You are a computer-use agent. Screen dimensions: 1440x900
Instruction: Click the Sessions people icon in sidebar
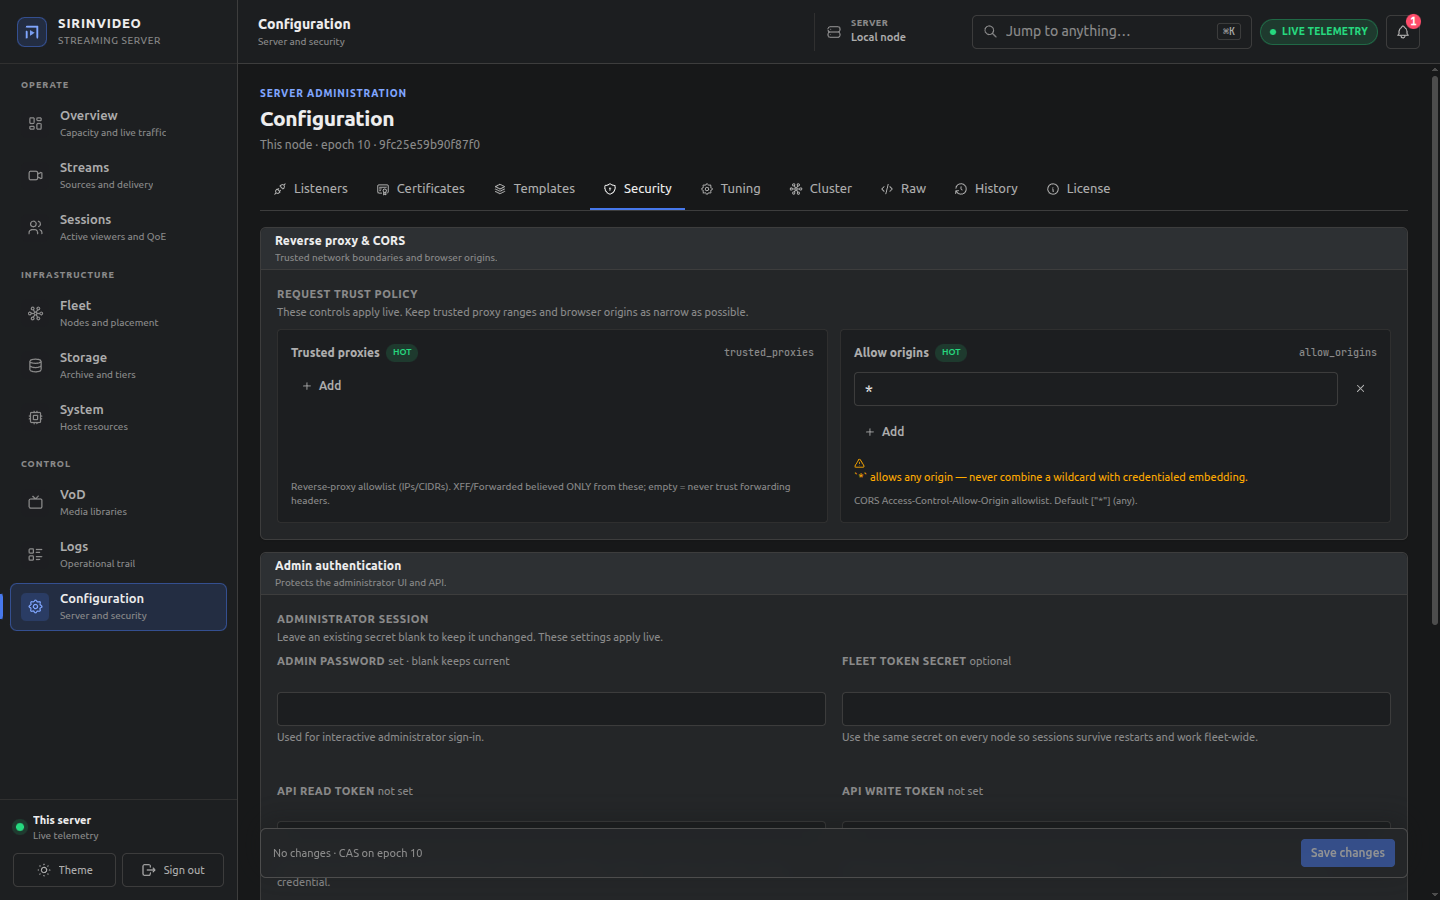35,228
